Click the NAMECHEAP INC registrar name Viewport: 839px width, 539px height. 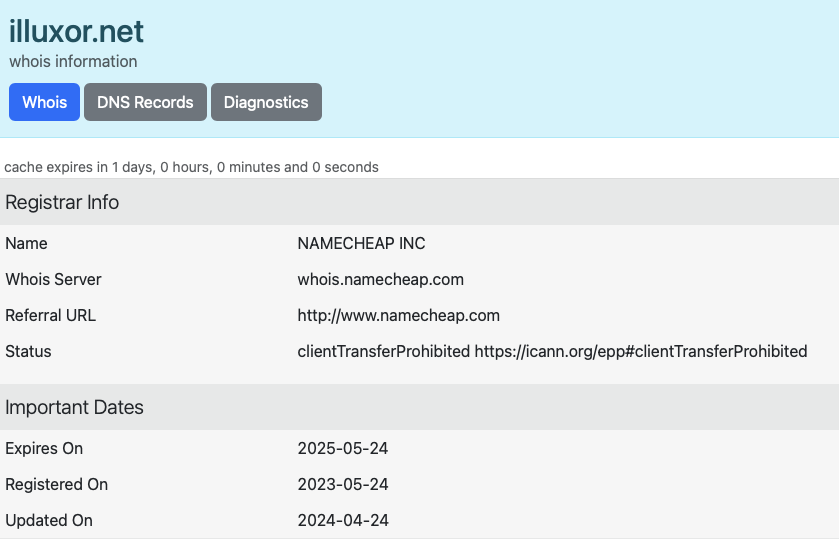[x=361, y=244]
